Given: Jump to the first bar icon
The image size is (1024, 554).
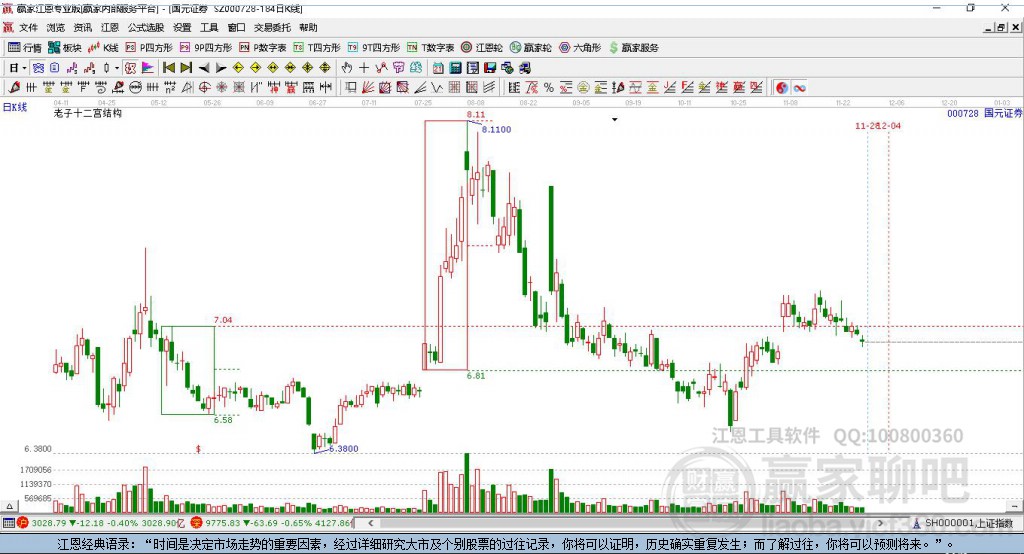Looking at the screenshot, I should (169, 68).
